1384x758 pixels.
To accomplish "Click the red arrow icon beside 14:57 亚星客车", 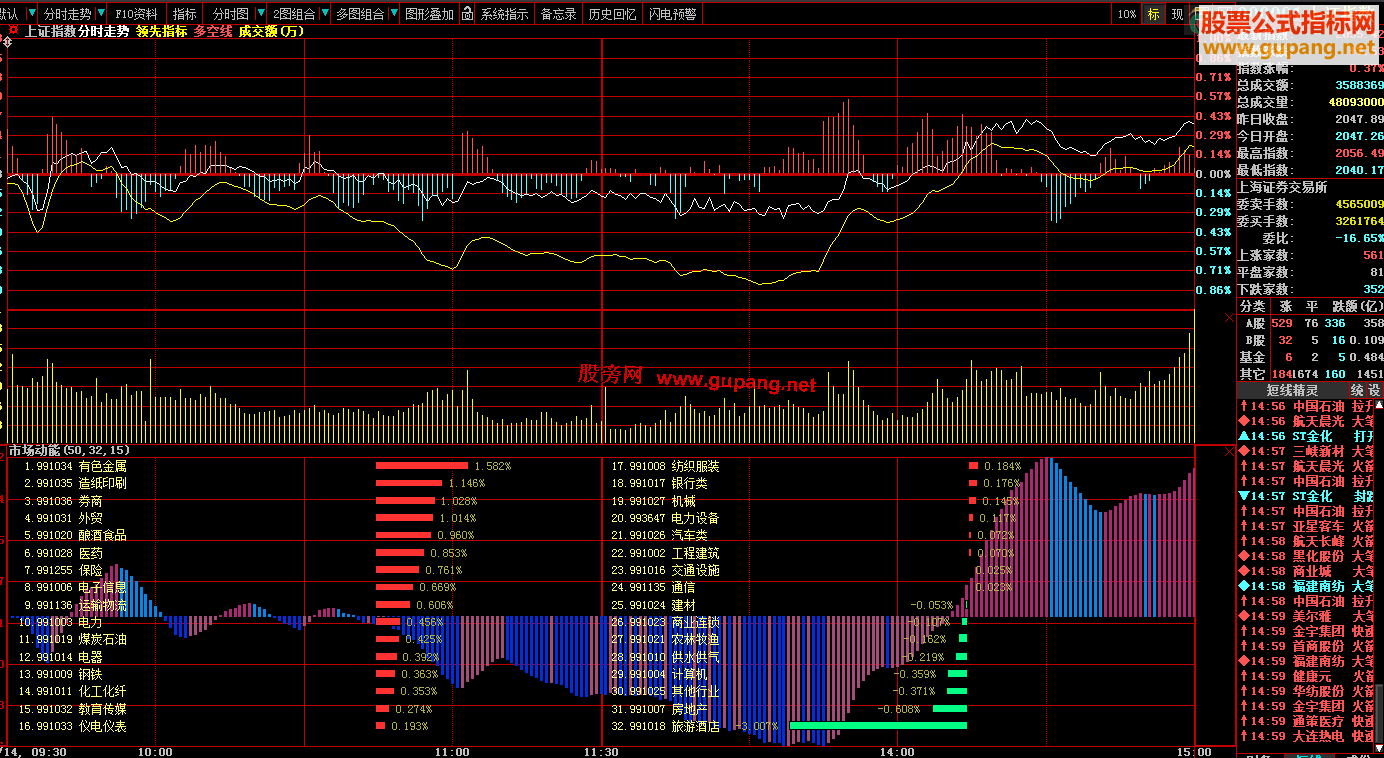I will point(1243,527).
